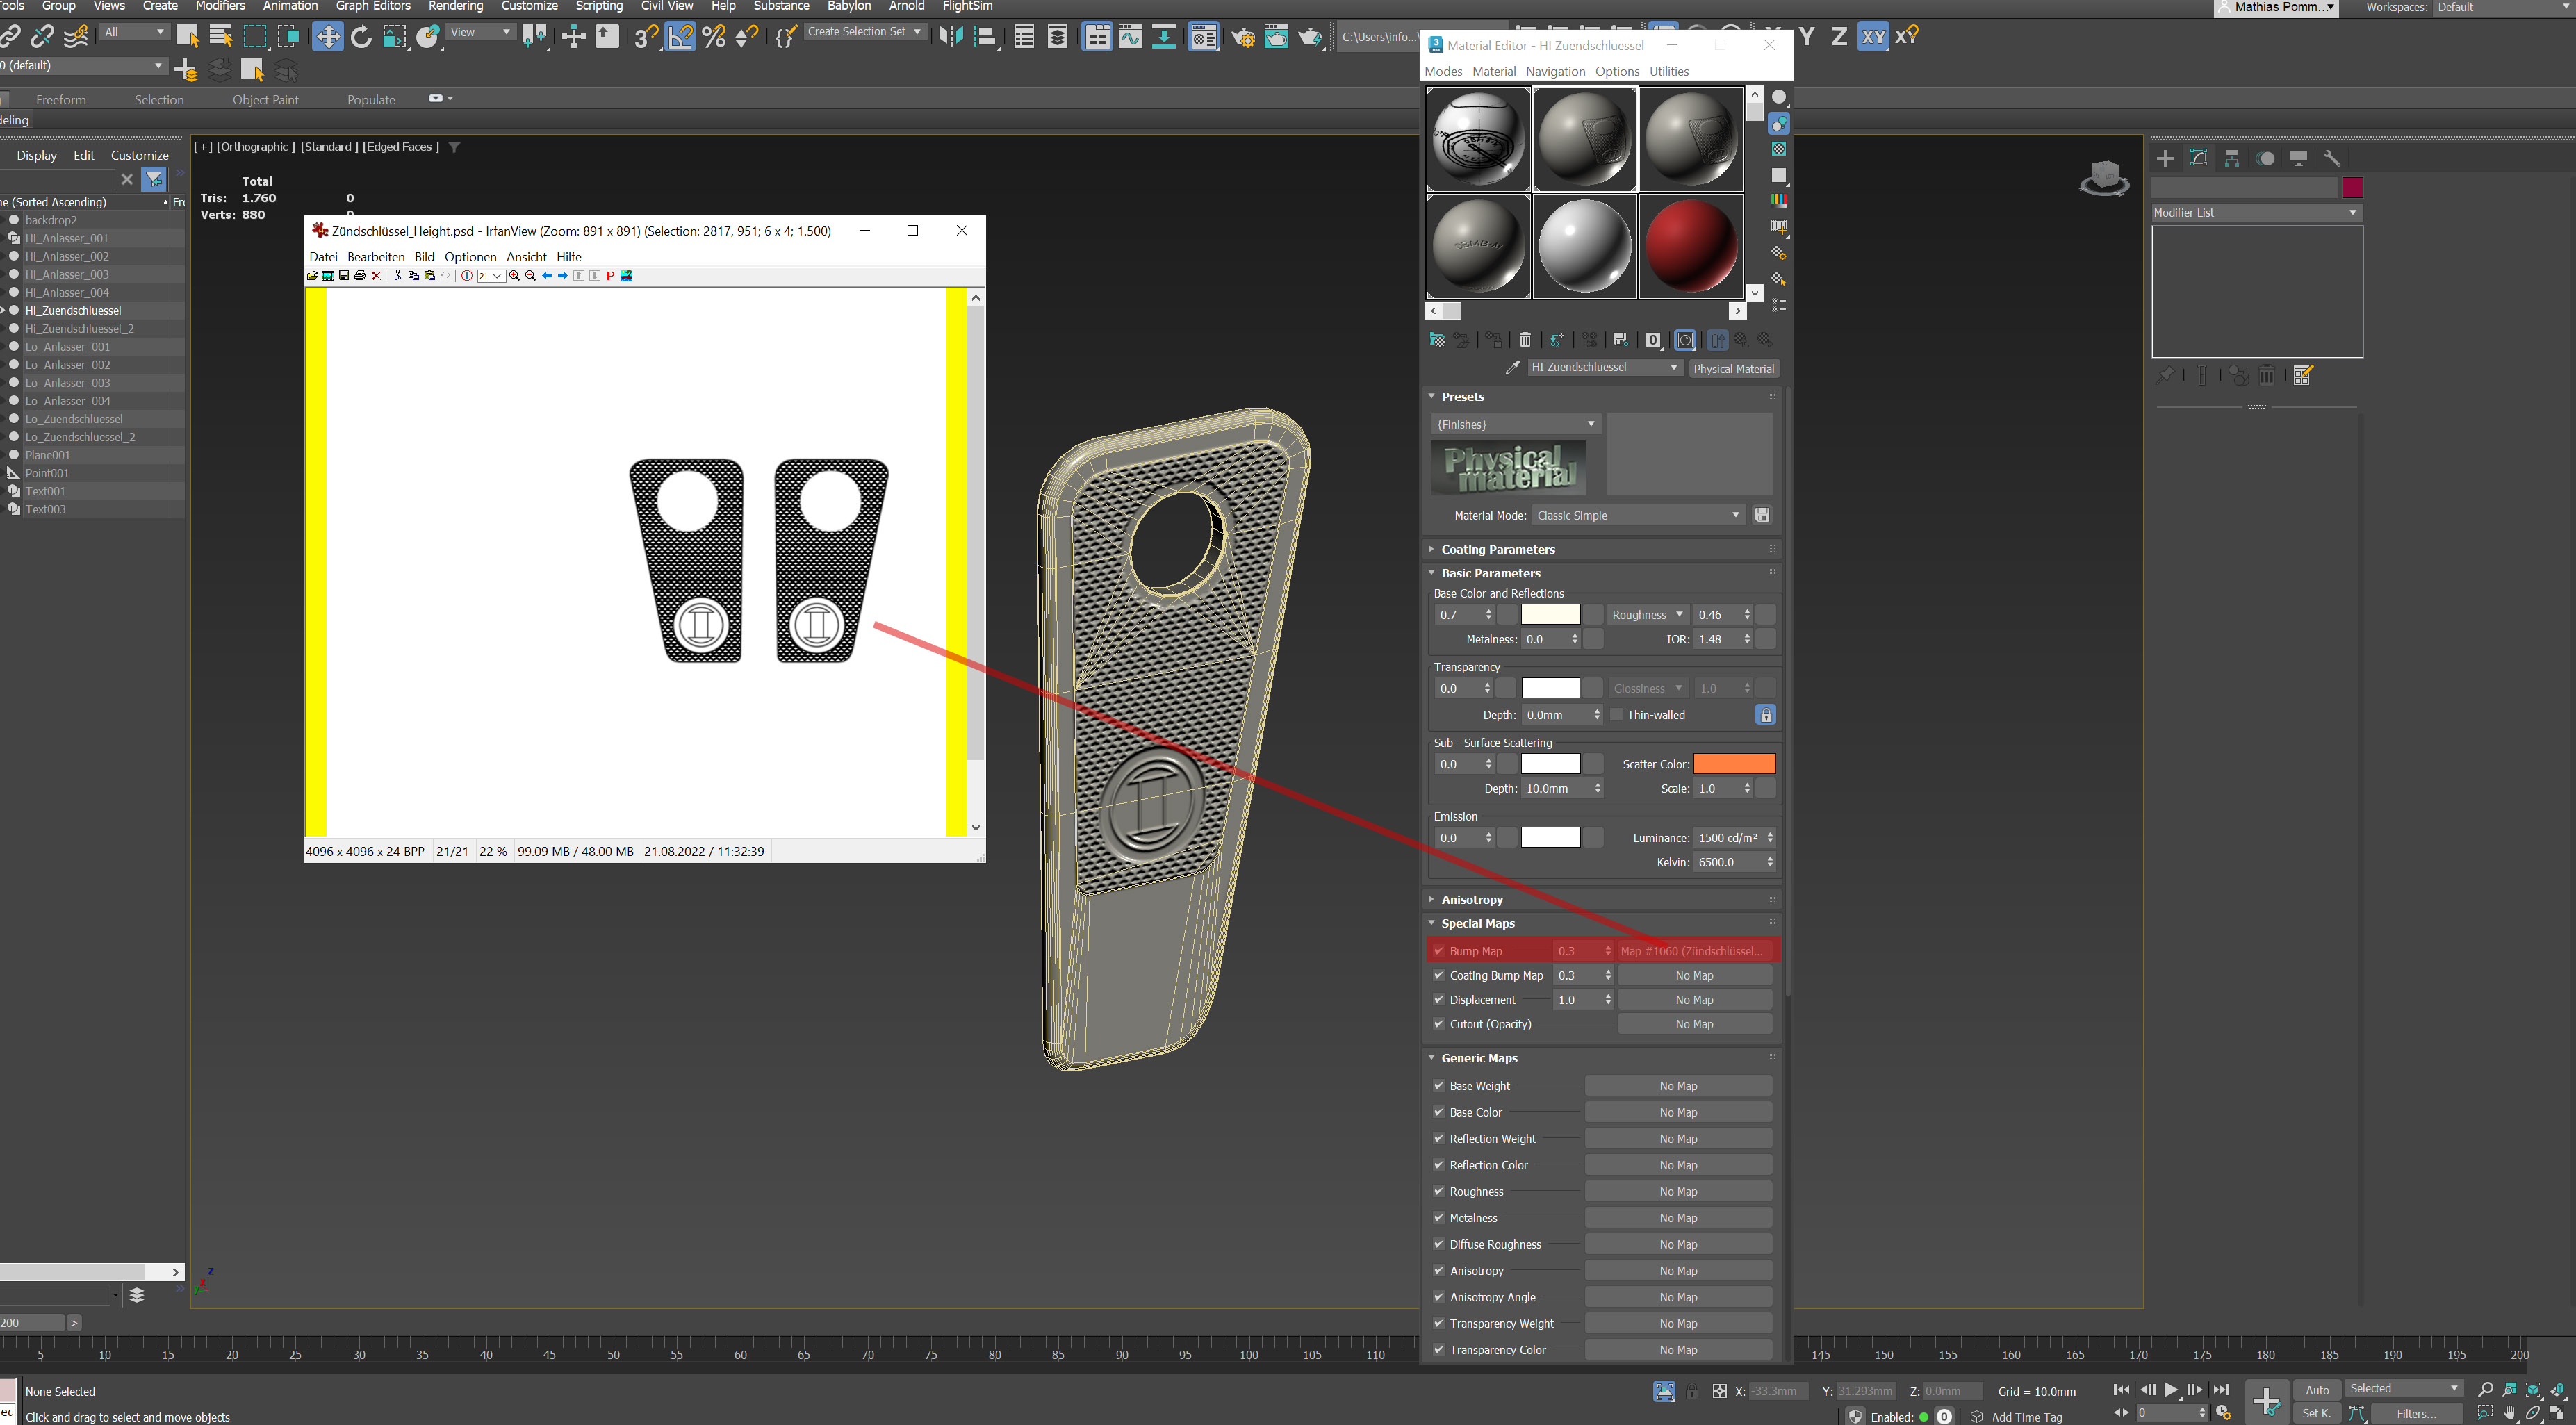
Task: Open the Bearbeiten menu in IrfanView
Action: (376, 257)
